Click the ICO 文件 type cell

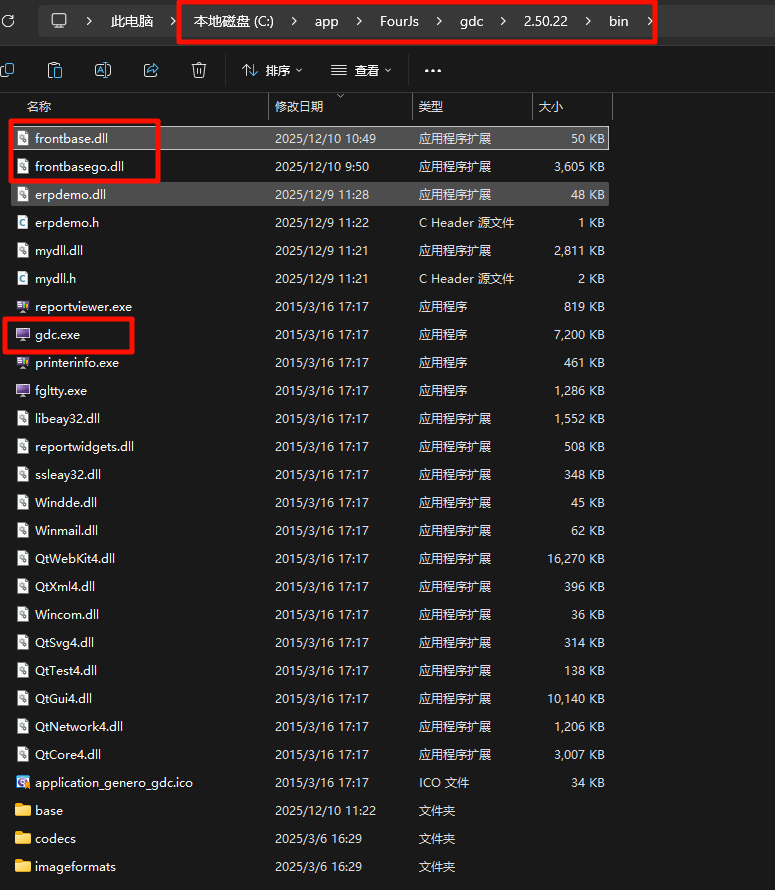point(444,782)
